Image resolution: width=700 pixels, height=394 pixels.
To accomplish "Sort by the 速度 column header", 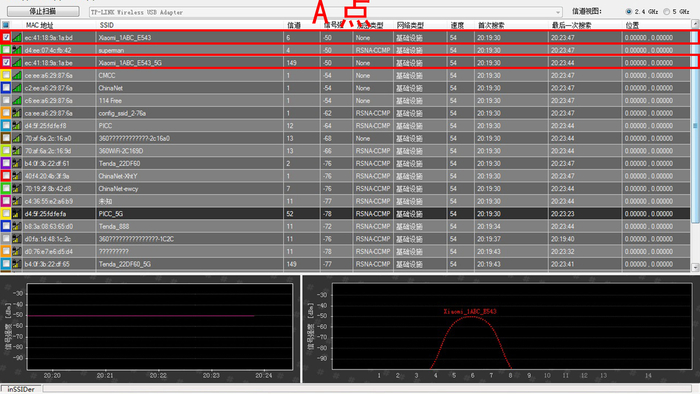I will [457, 25].
